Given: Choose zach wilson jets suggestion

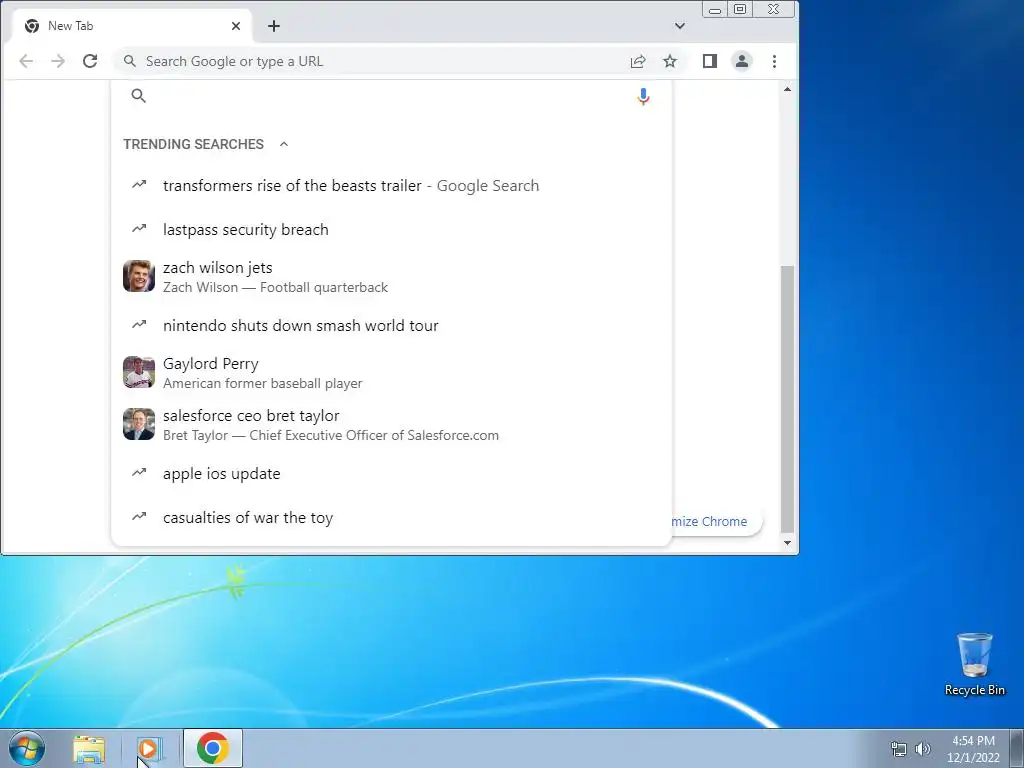Looking at the screenshot, I should (392, 277).
